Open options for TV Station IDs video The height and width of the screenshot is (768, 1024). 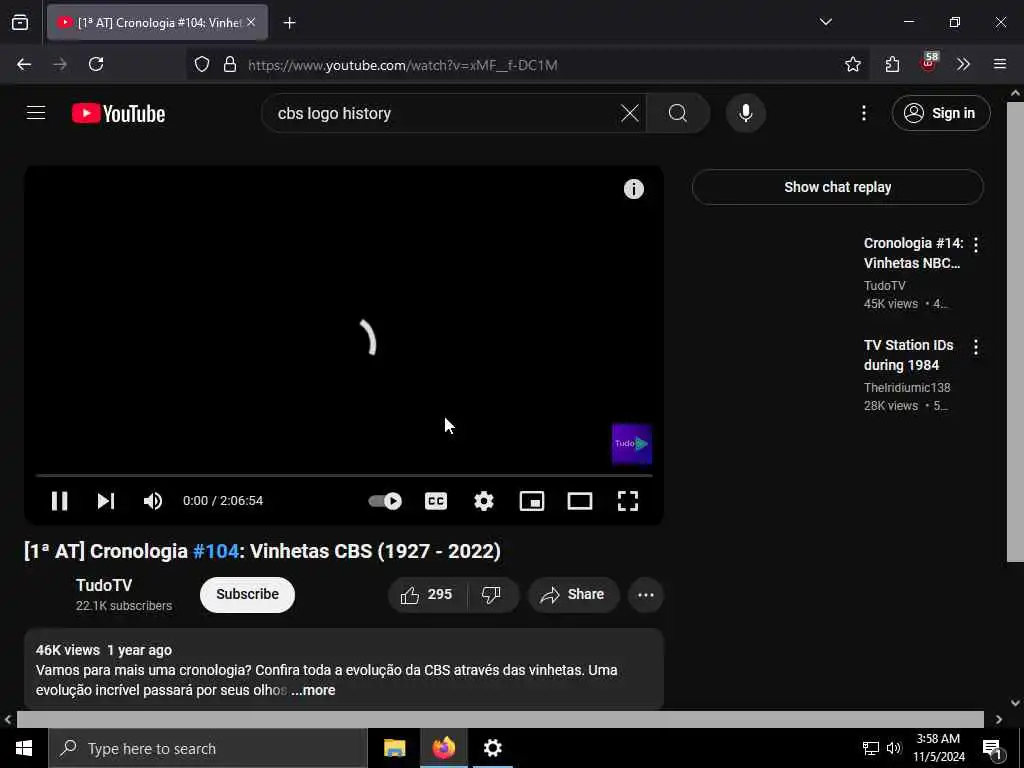click(x=976, y=347)
